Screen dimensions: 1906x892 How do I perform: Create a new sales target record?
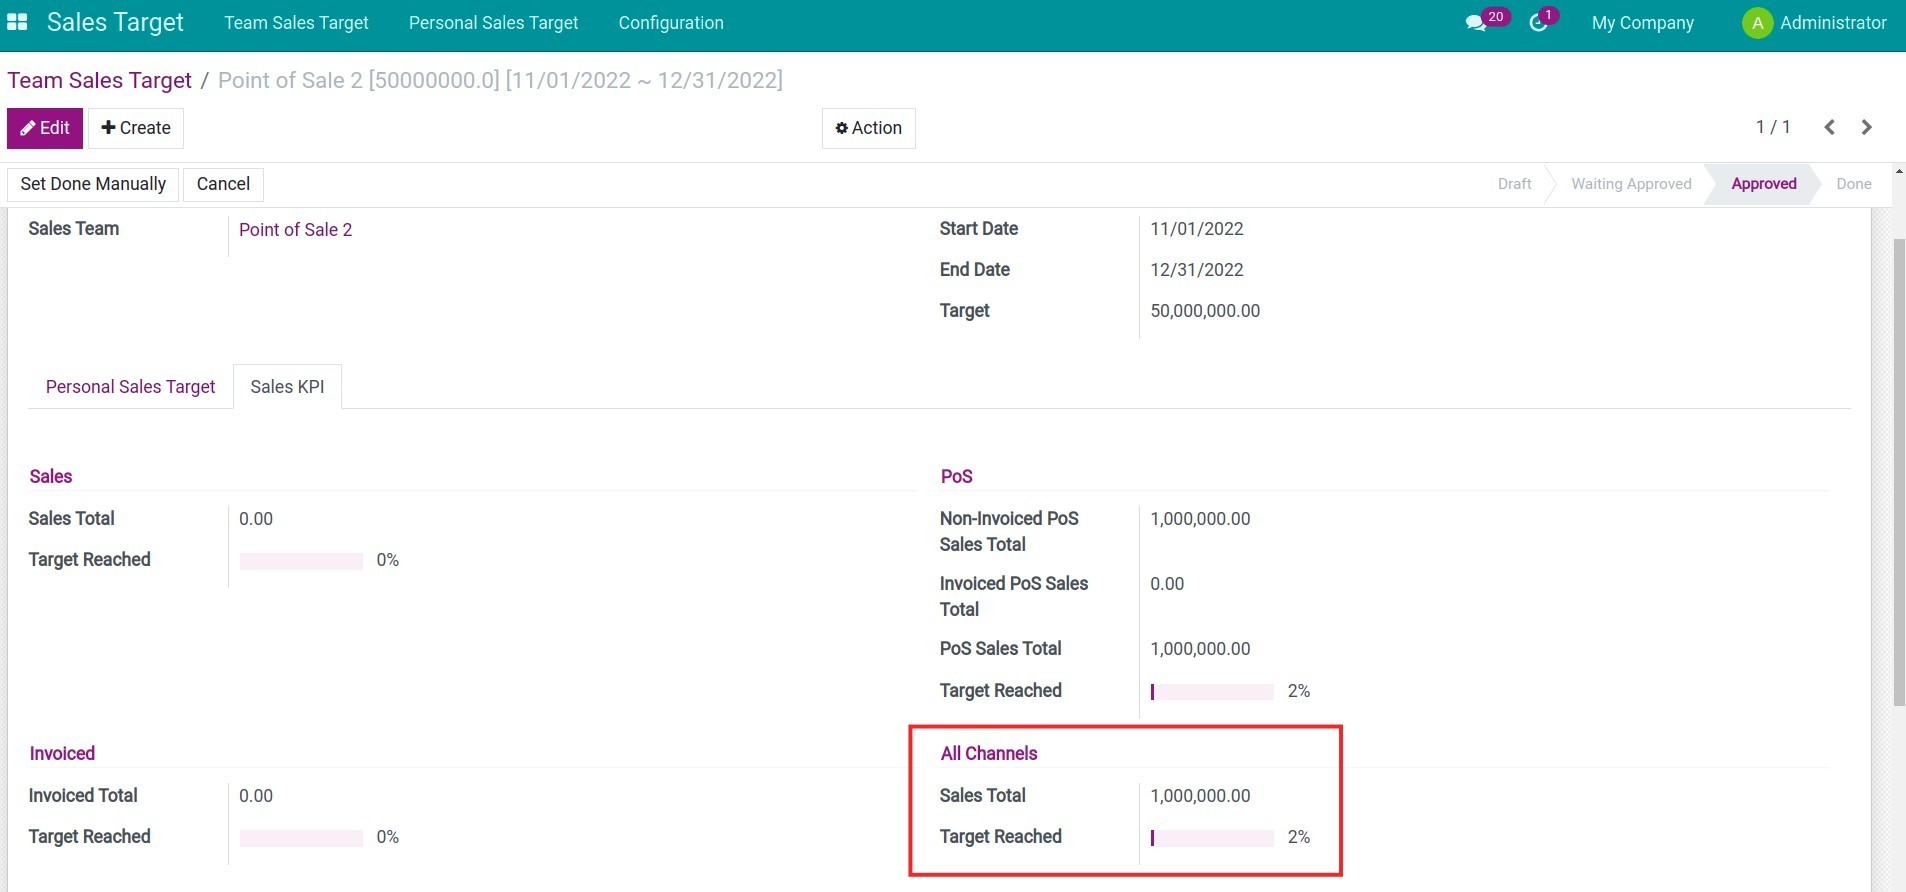click(136, 128)
